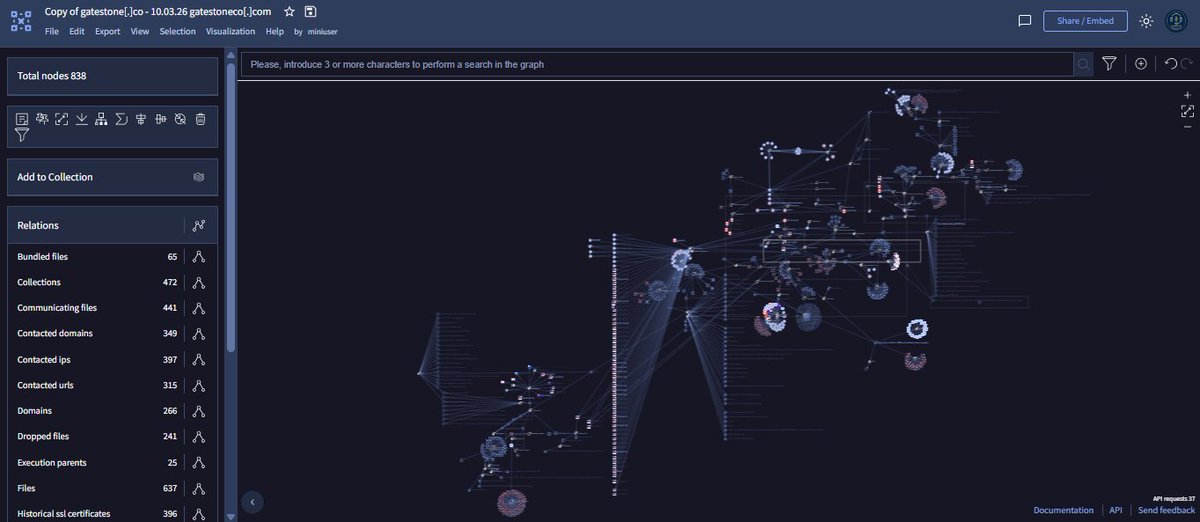1200x522 pixels.
Task: Expand Contacted urls relation
Action: pyautogui.click(x=199, y=385)
